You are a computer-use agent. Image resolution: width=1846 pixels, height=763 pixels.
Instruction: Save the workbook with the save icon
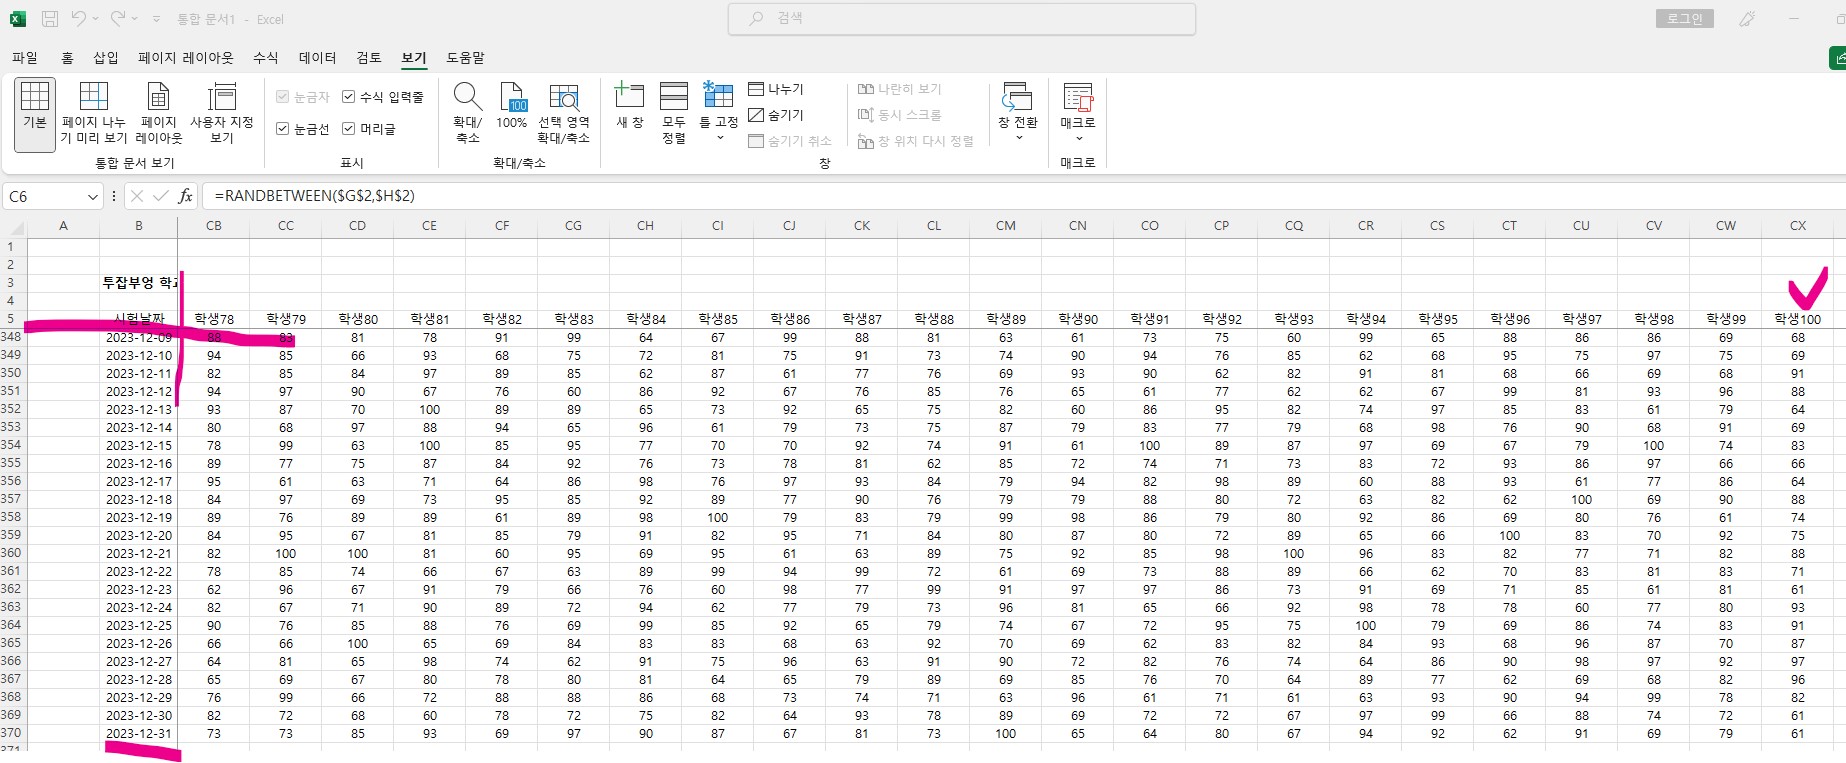click(x=50, y=19)
